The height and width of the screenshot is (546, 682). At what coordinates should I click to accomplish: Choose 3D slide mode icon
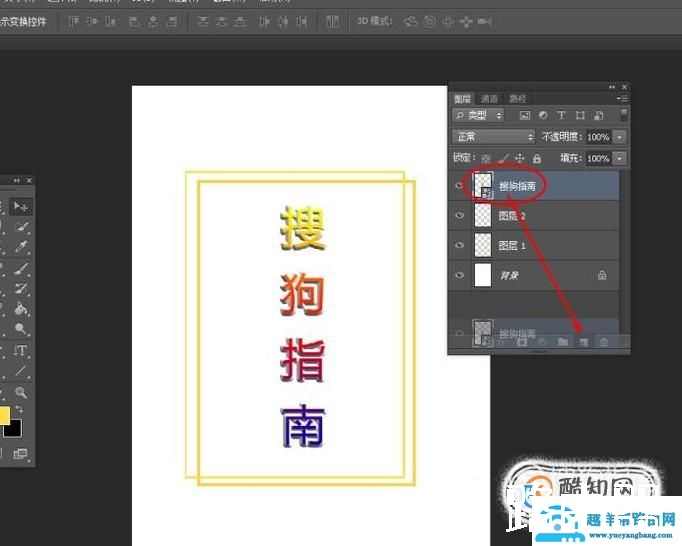pyautogui.click(x=466, y=21)
